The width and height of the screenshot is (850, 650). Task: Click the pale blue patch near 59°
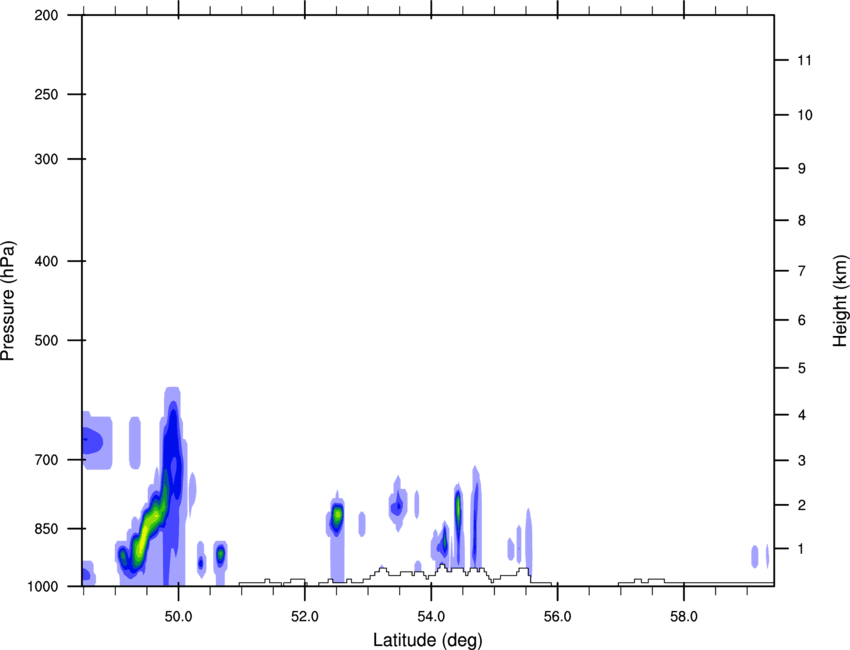click(755, 556)
